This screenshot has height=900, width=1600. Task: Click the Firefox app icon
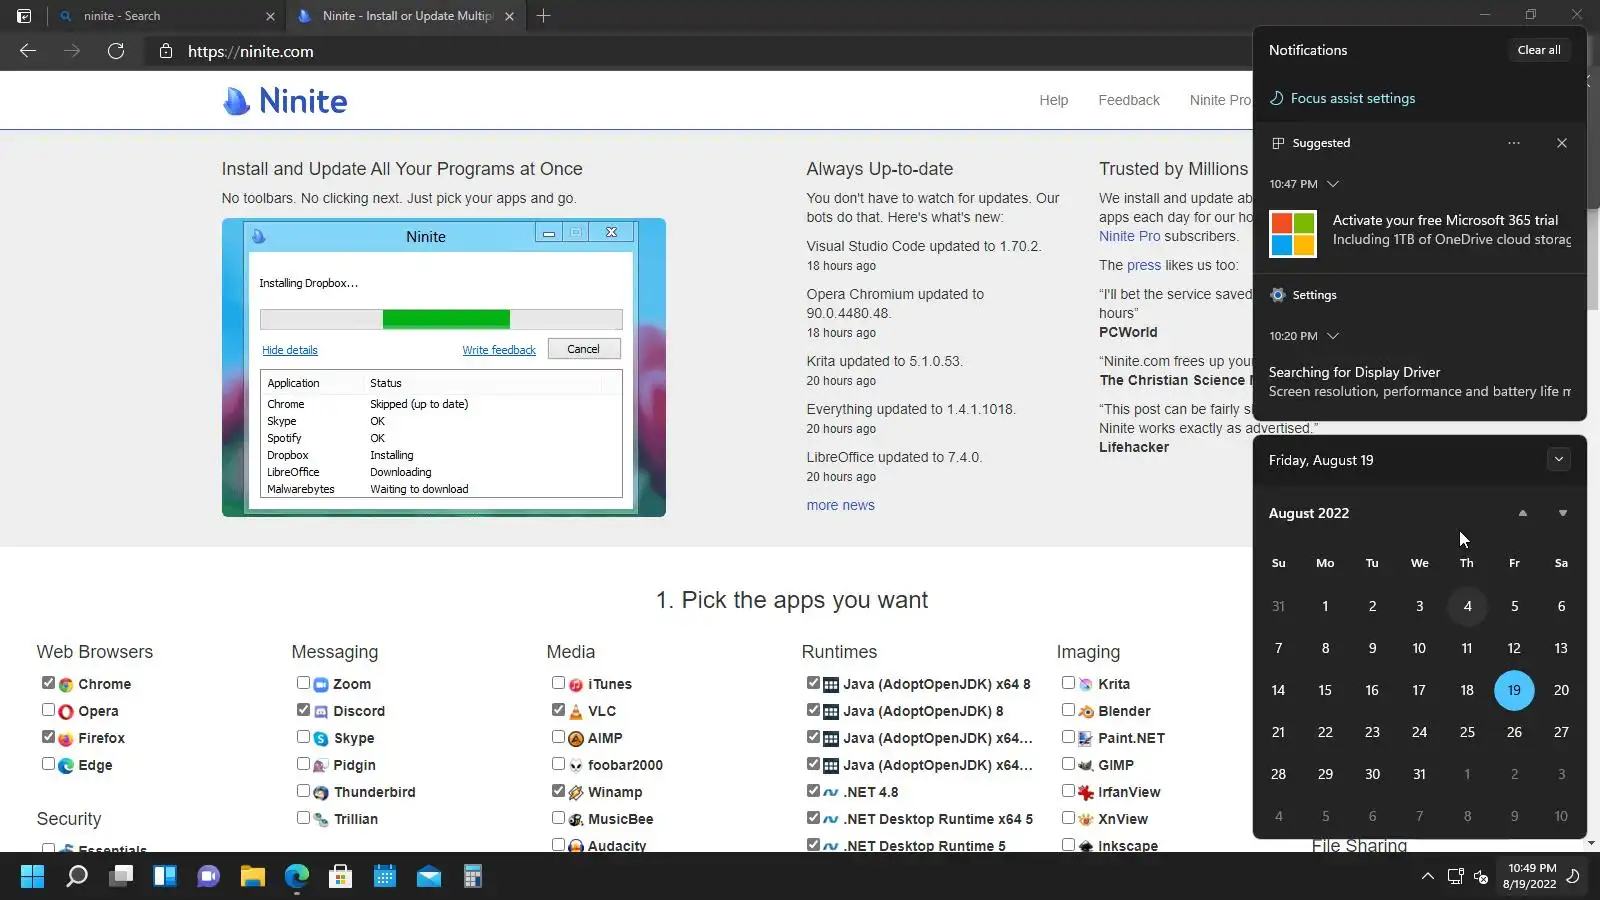coord(66,739)
